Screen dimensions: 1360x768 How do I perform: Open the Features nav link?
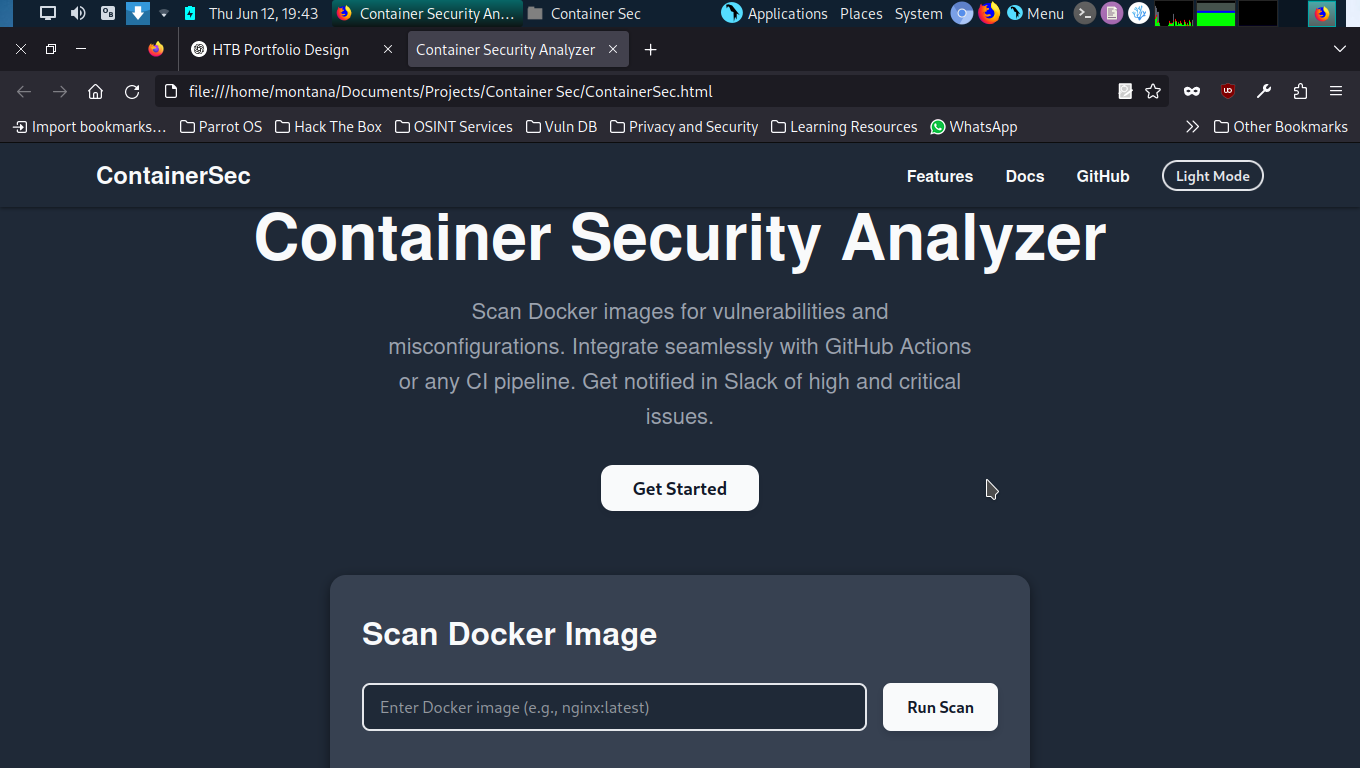(x=940, y=176)
